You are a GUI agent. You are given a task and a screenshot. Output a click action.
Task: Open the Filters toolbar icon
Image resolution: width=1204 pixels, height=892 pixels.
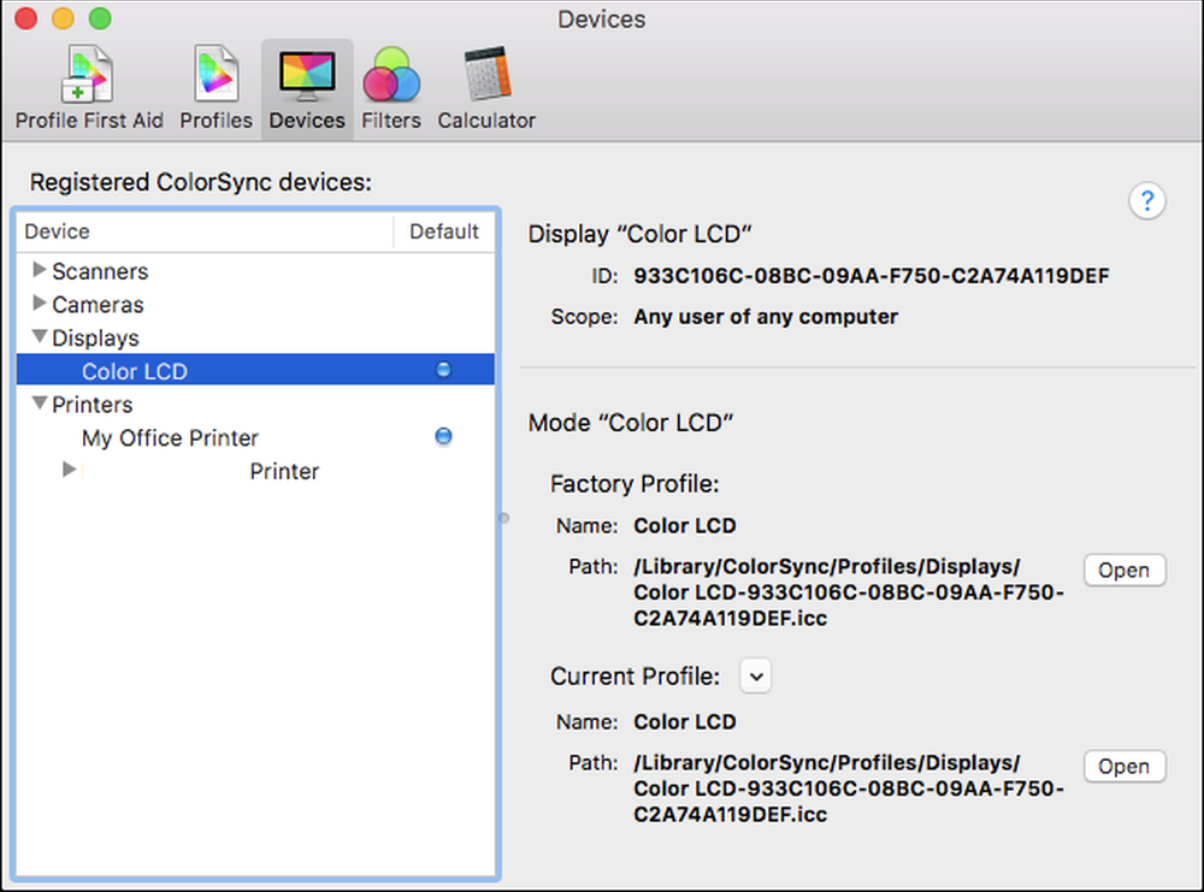coord(391,90)
